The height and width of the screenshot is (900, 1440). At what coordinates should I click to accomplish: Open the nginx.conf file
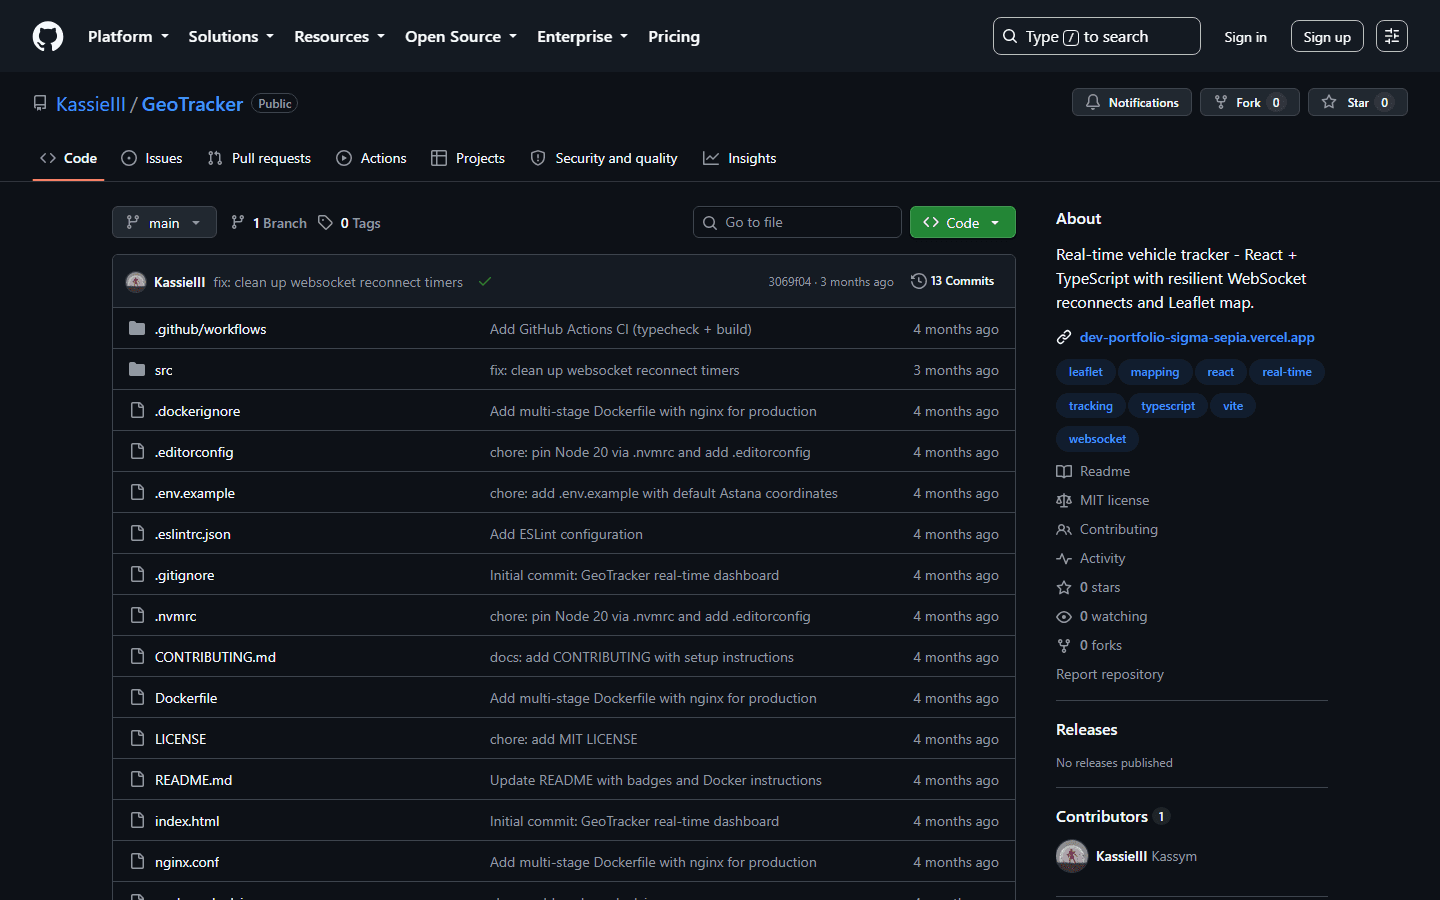187,862
